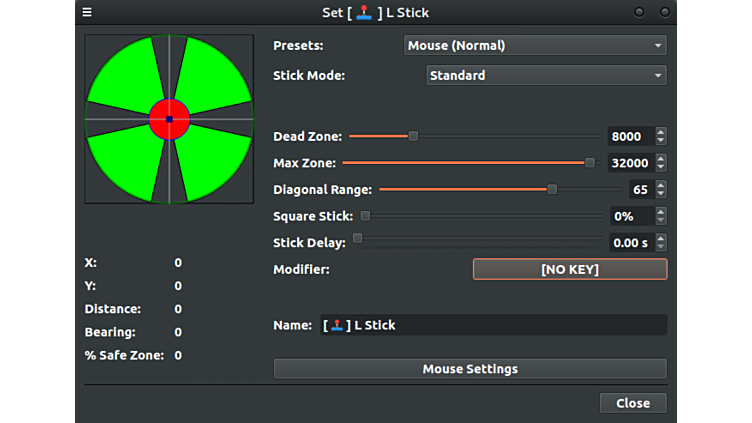Decrease Dead Zone with the down arrow

[661, 141]
